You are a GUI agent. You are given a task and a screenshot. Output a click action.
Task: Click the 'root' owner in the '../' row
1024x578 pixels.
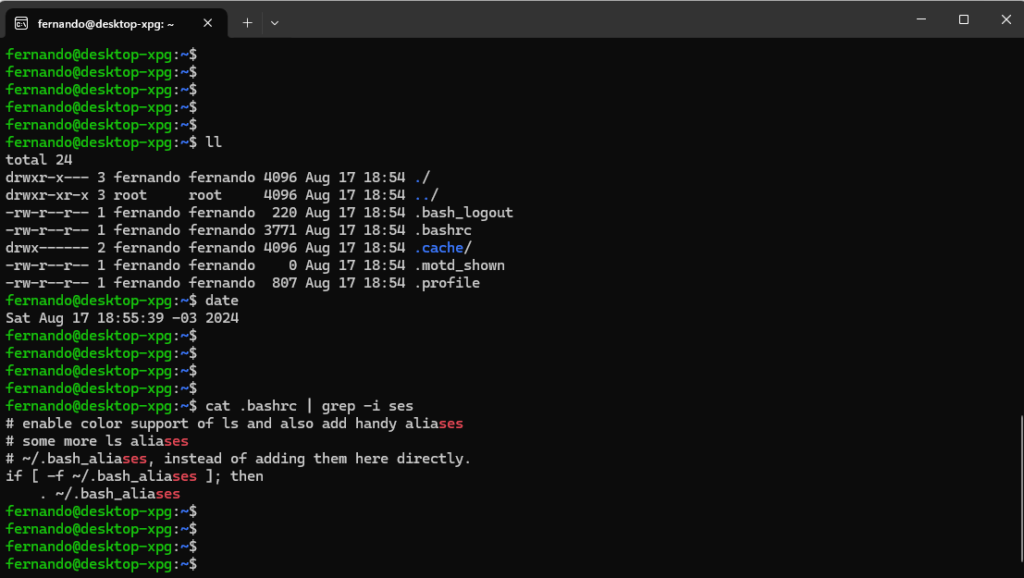point(131,195)
